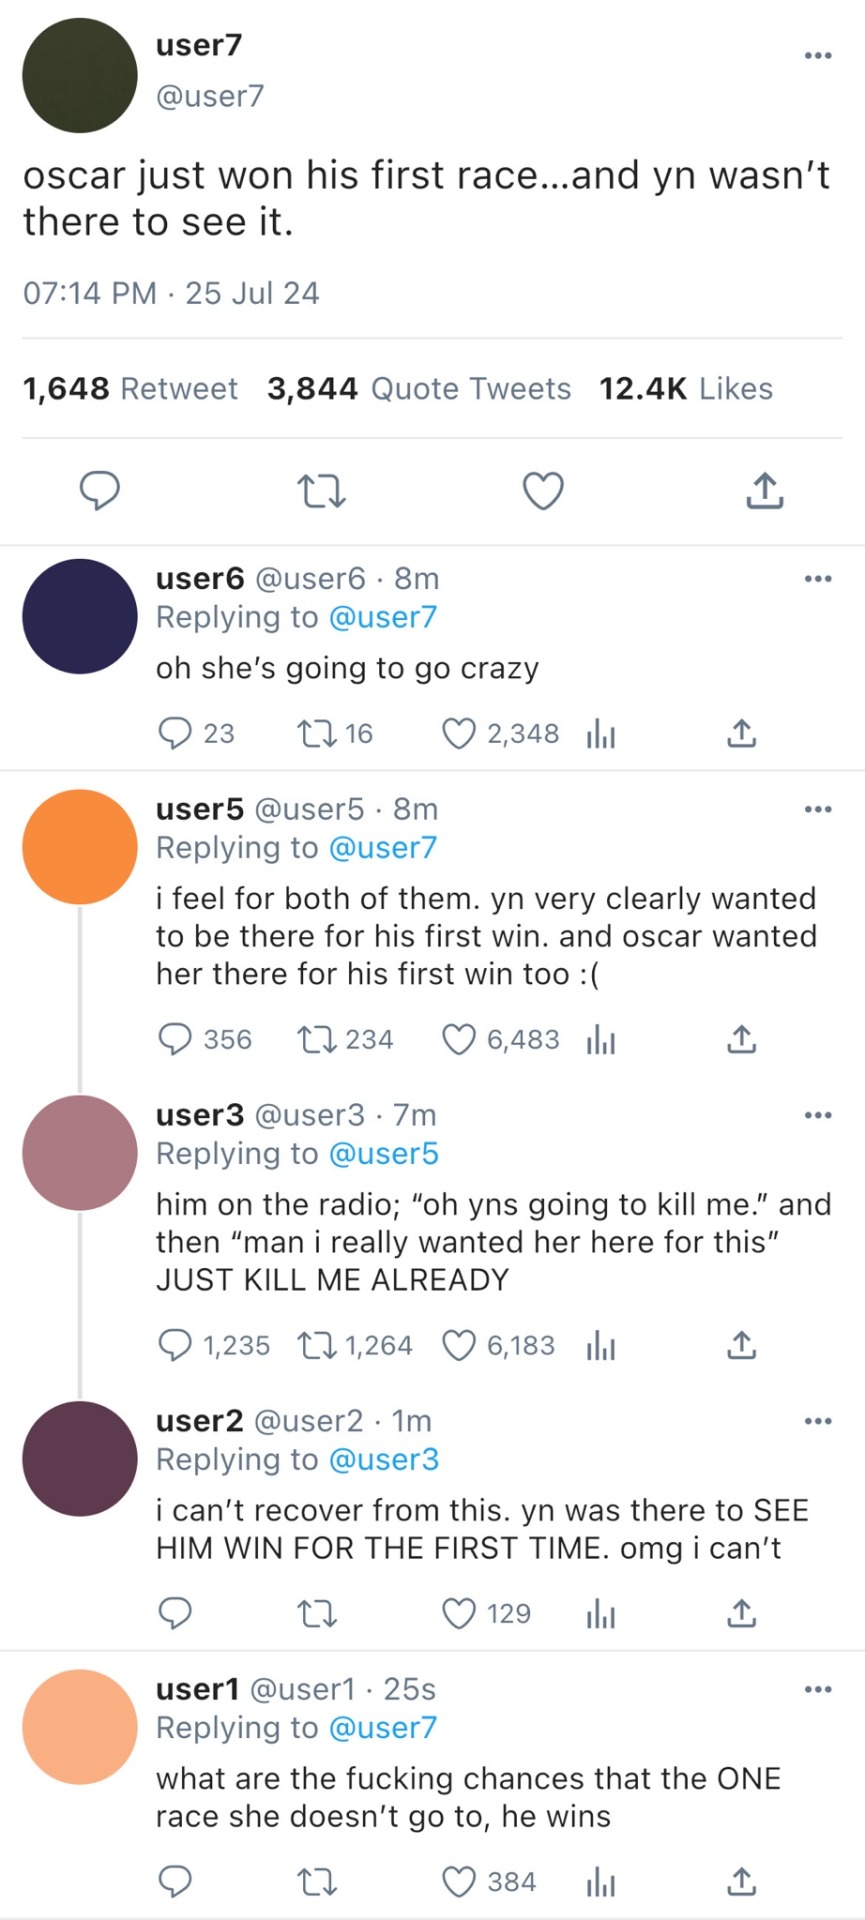
Task: Reply to user7's main tweet
Action: coord(100,491)
